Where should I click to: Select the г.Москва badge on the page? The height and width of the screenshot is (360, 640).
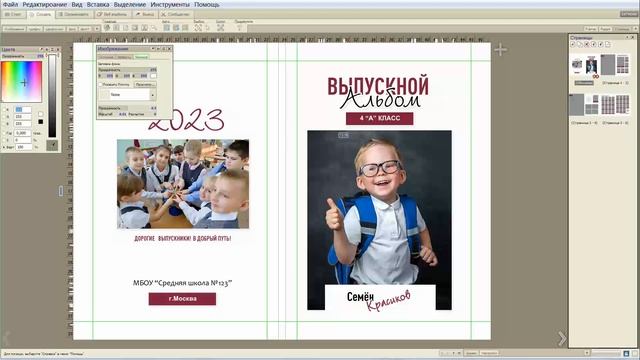point(182,299)
